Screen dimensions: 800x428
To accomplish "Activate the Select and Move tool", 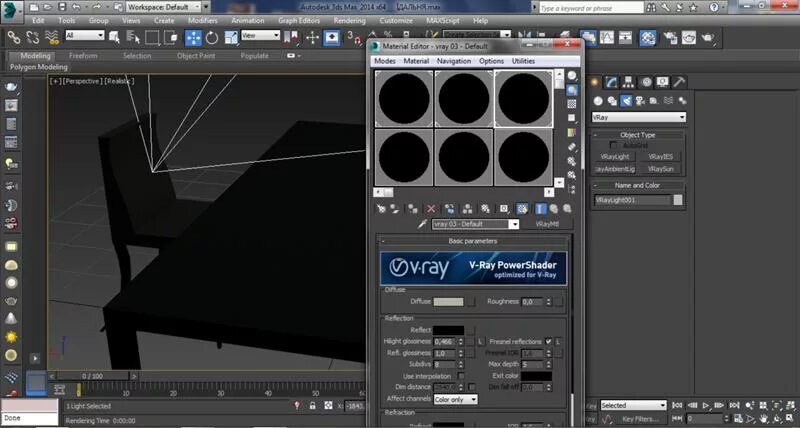I will coord(193,37).
